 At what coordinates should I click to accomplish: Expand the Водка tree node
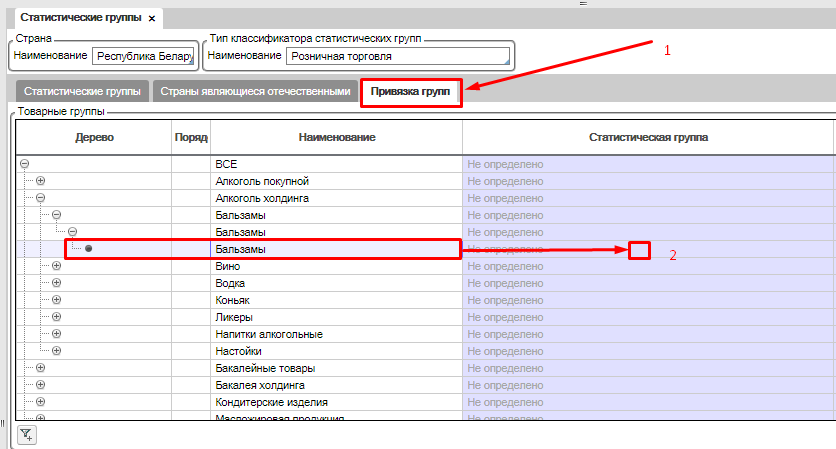tap(57, 283)
